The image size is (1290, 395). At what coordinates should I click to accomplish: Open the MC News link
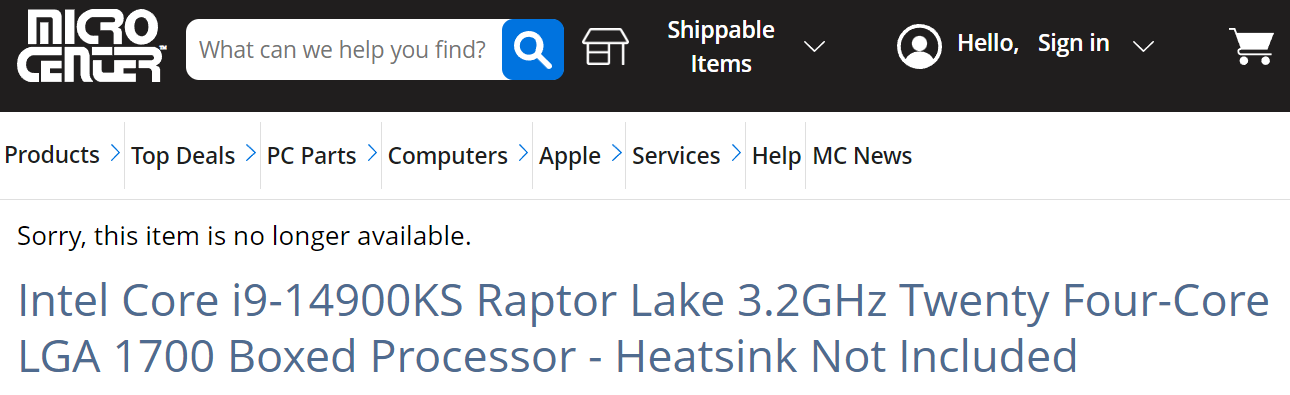[x=862, y=156]
